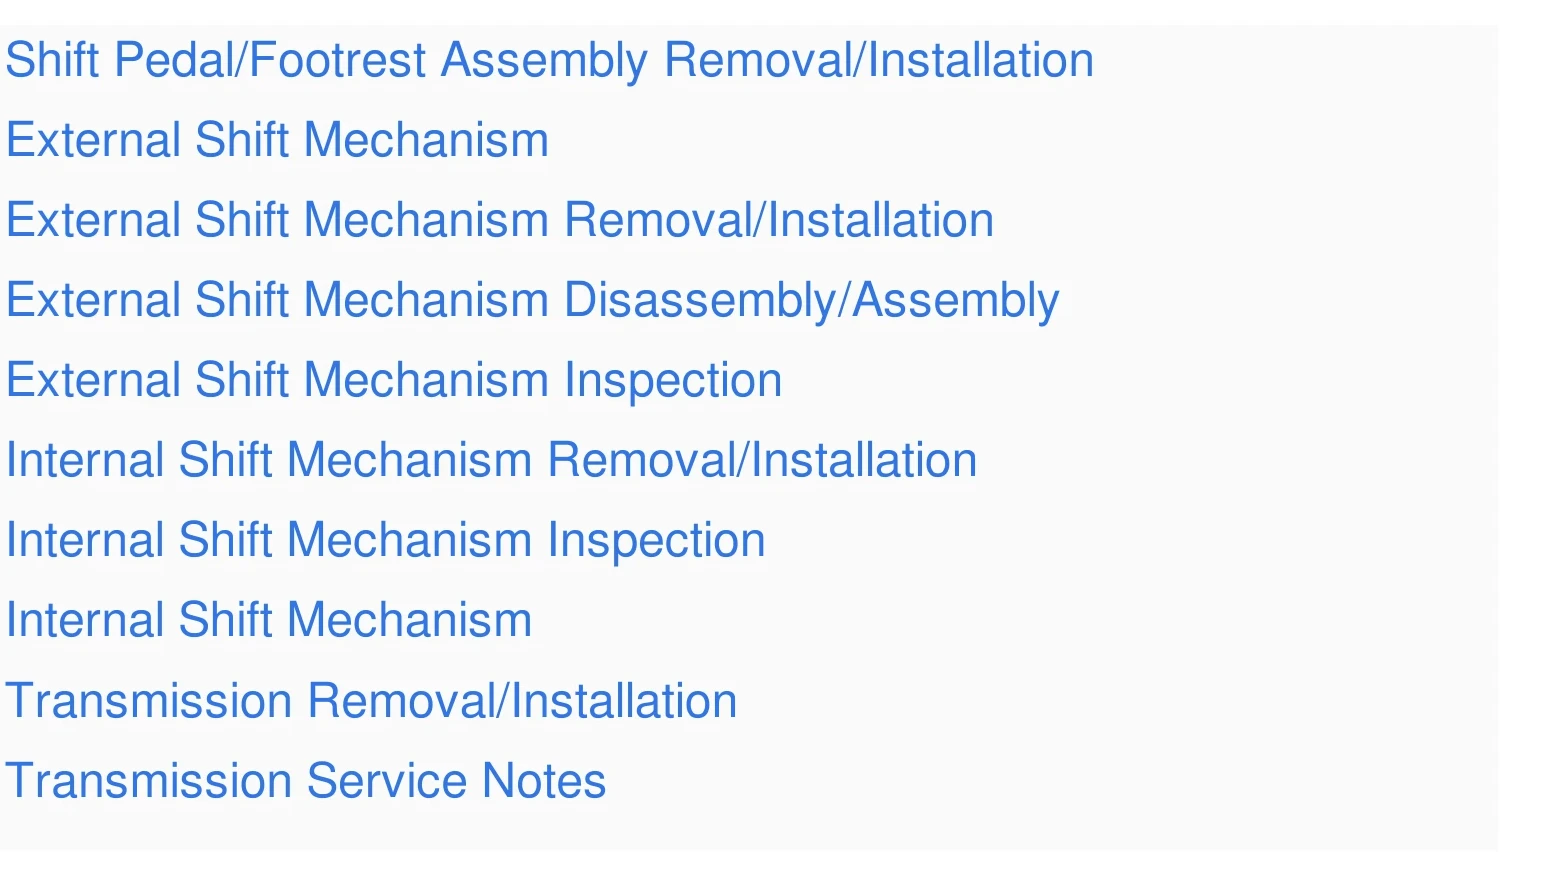Screen dimensions: 1558x876
Task: Click the word 'Footrest' in first link
Action: pyautogui.click(x=338, y=60)
